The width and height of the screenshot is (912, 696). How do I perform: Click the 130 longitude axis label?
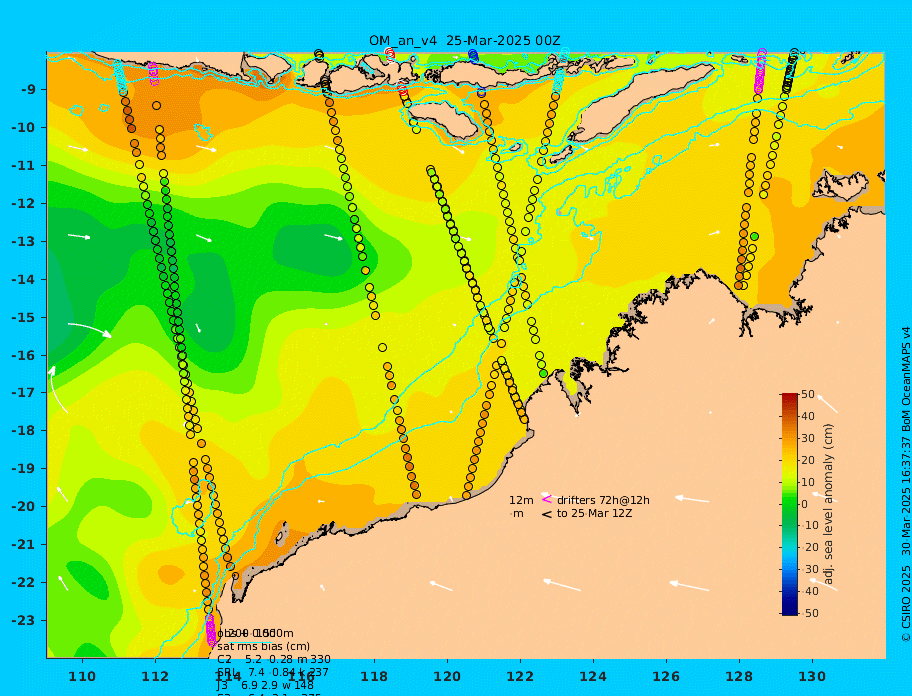tap(812, 676)
